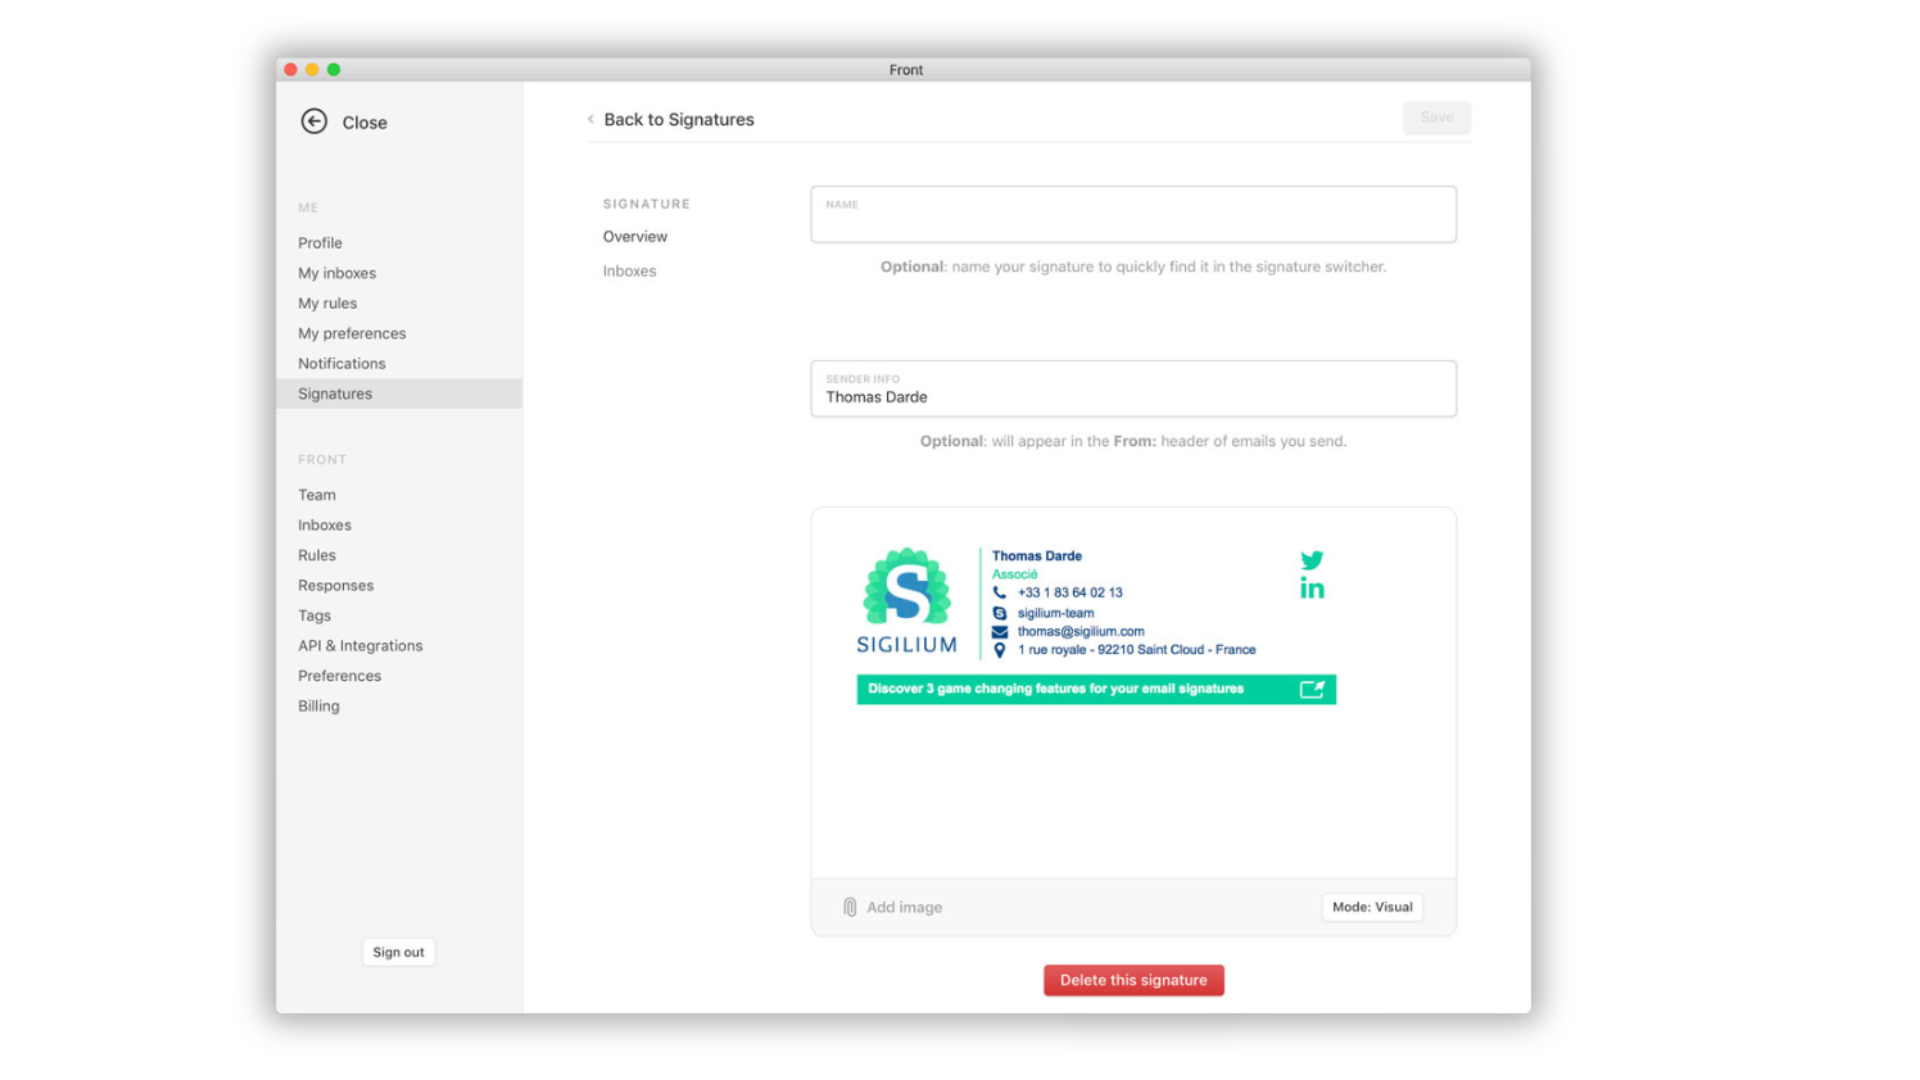This screenshot has height=1080, width=1920.
Task: Click the external link icon on green banner
Action: point(1311,689)
